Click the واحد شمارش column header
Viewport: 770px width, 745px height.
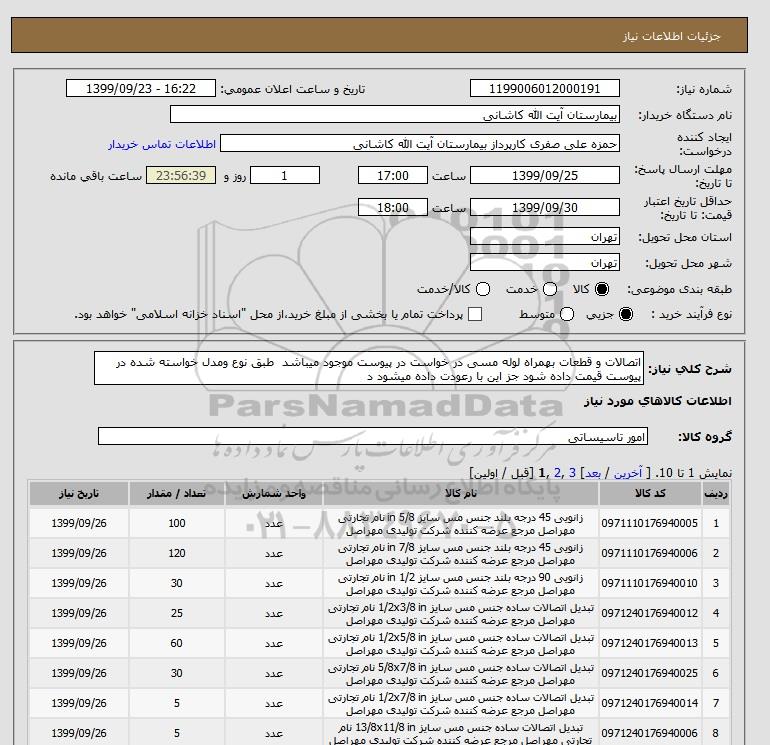pyautogui.click(x=274, y=494)
